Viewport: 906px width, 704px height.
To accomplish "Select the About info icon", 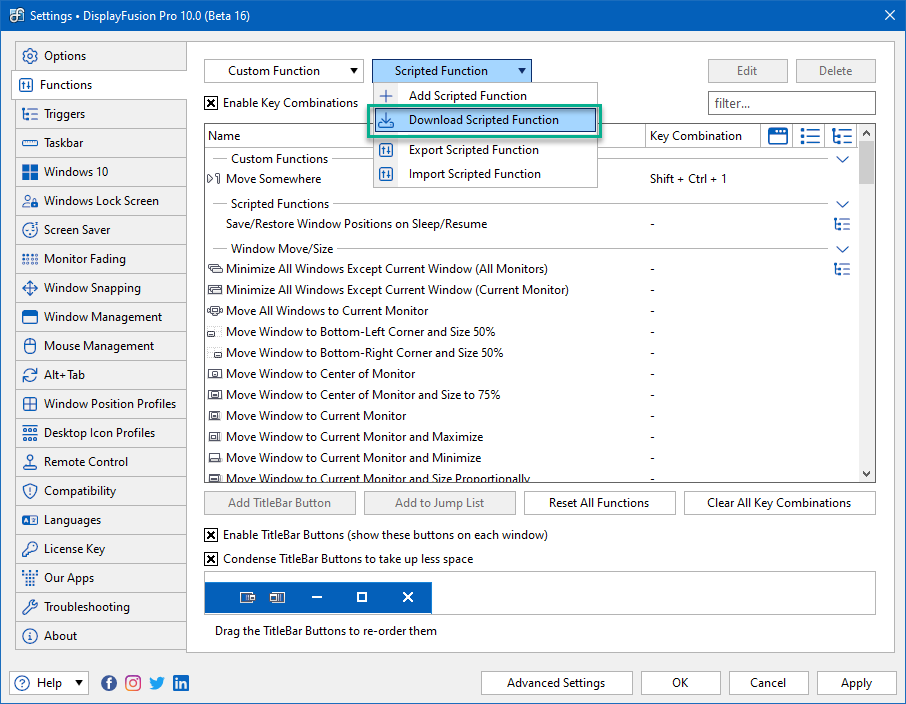I will pos(29,636).
